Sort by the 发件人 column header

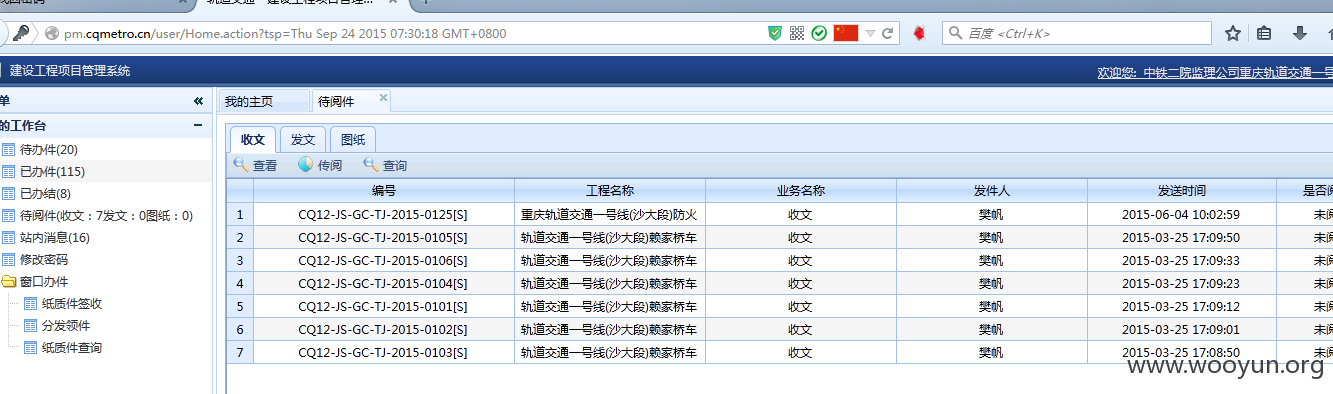[x=992, y=190]
